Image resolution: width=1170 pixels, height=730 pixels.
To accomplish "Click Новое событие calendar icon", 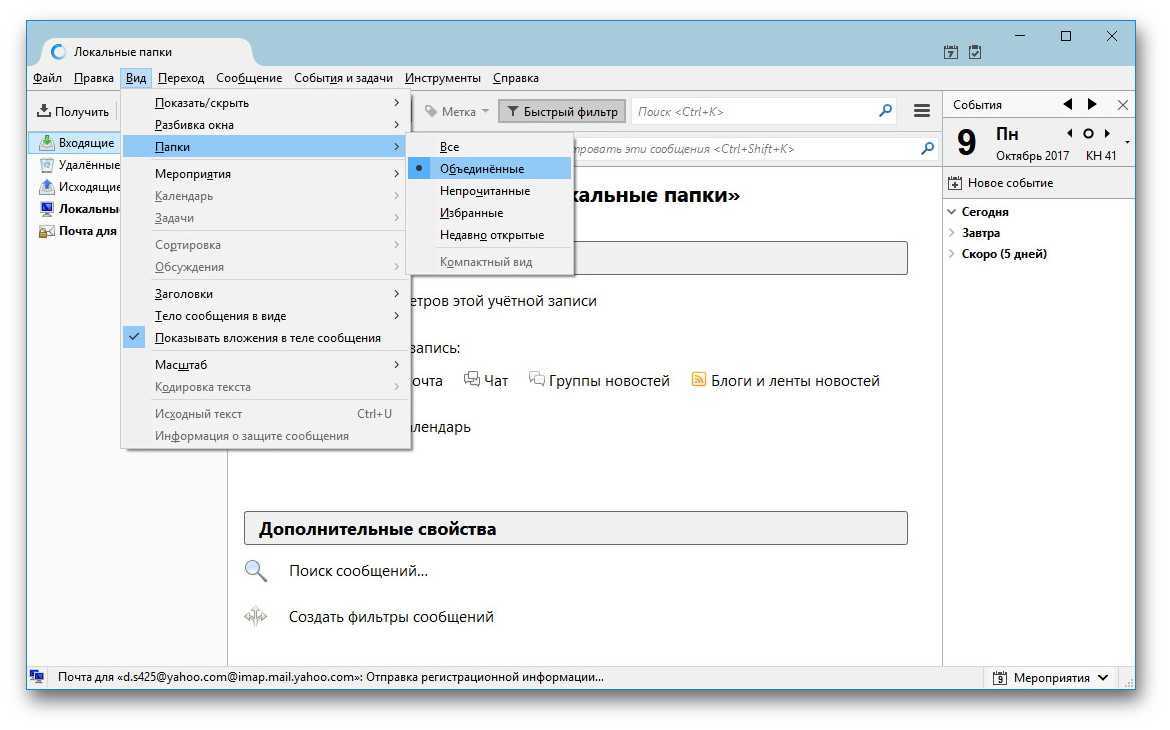I will tap(955, 183).
